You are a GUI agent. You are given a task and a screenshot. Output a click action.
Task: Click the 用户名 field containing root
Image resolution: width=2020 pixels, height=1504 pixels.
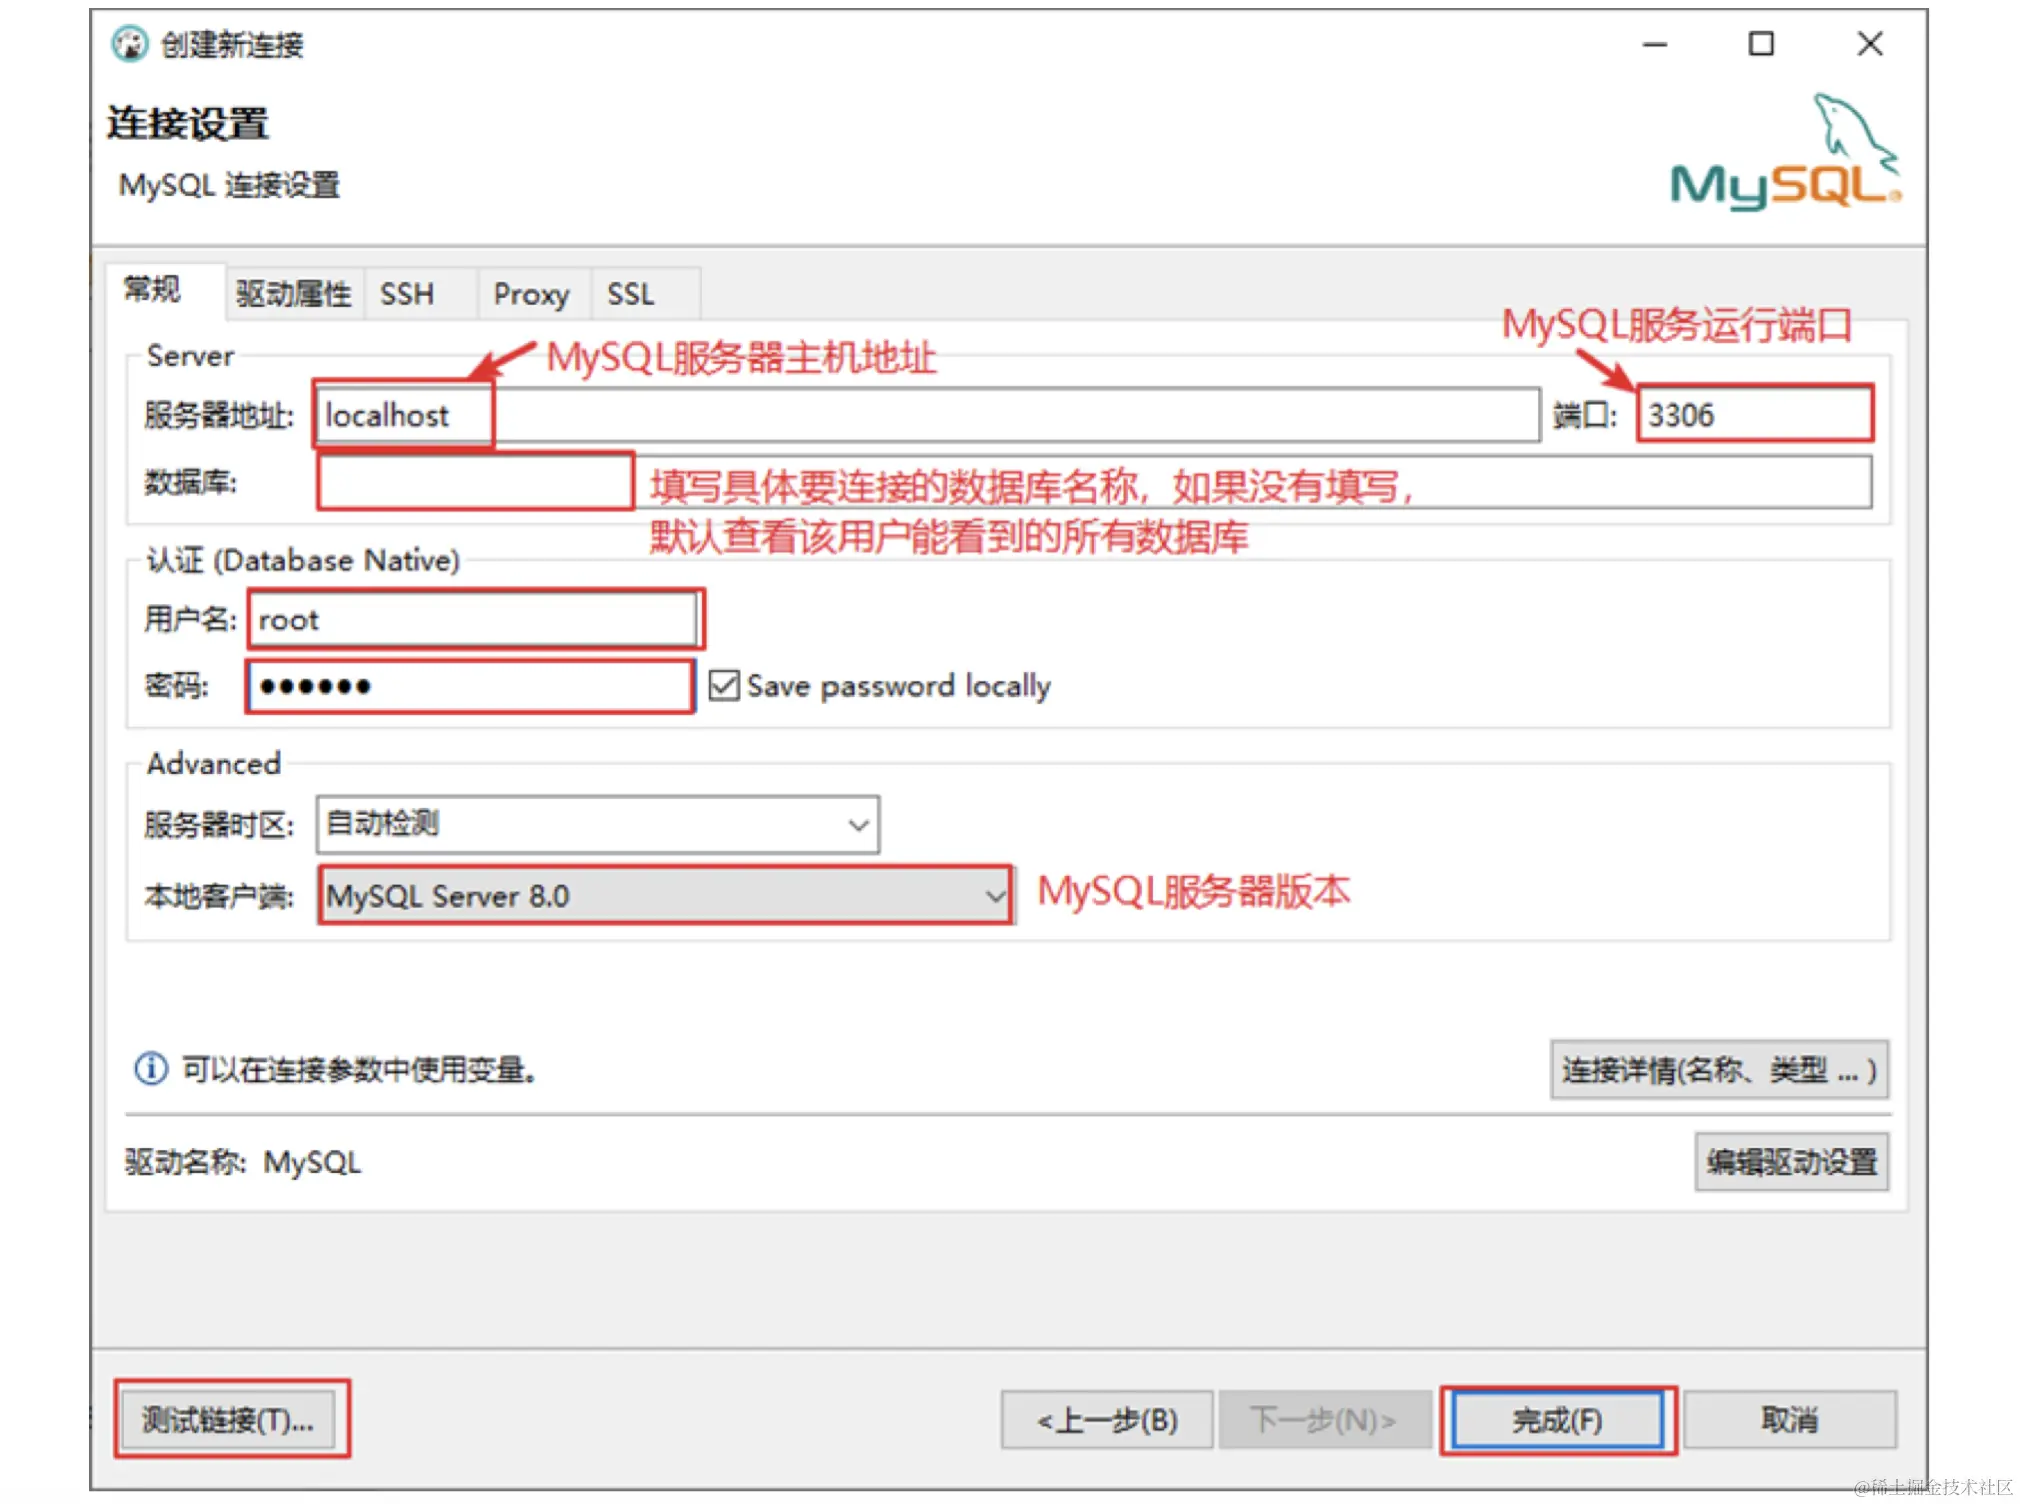474,619
